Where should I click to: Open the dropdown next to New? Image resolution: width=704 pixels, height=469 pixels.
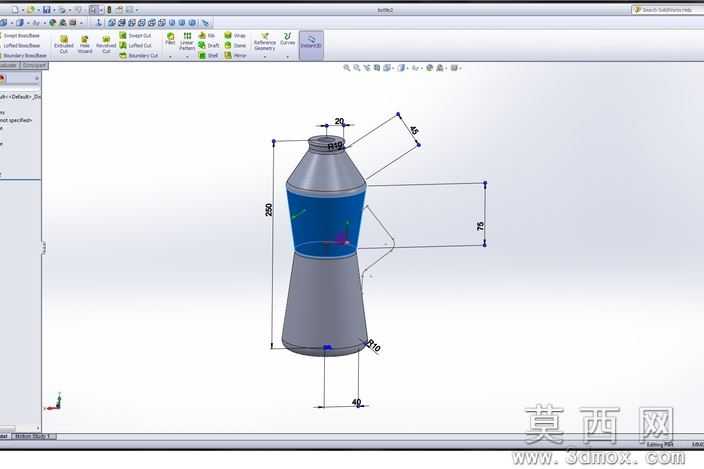23,10
